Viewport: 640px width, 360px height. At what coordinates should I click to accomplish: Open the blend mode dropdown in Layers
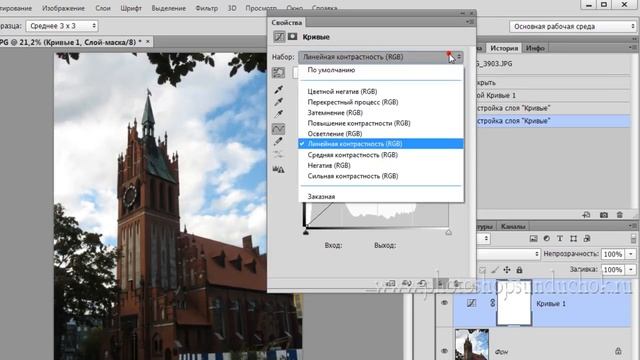pyautogui.click(x=509, y=254)
